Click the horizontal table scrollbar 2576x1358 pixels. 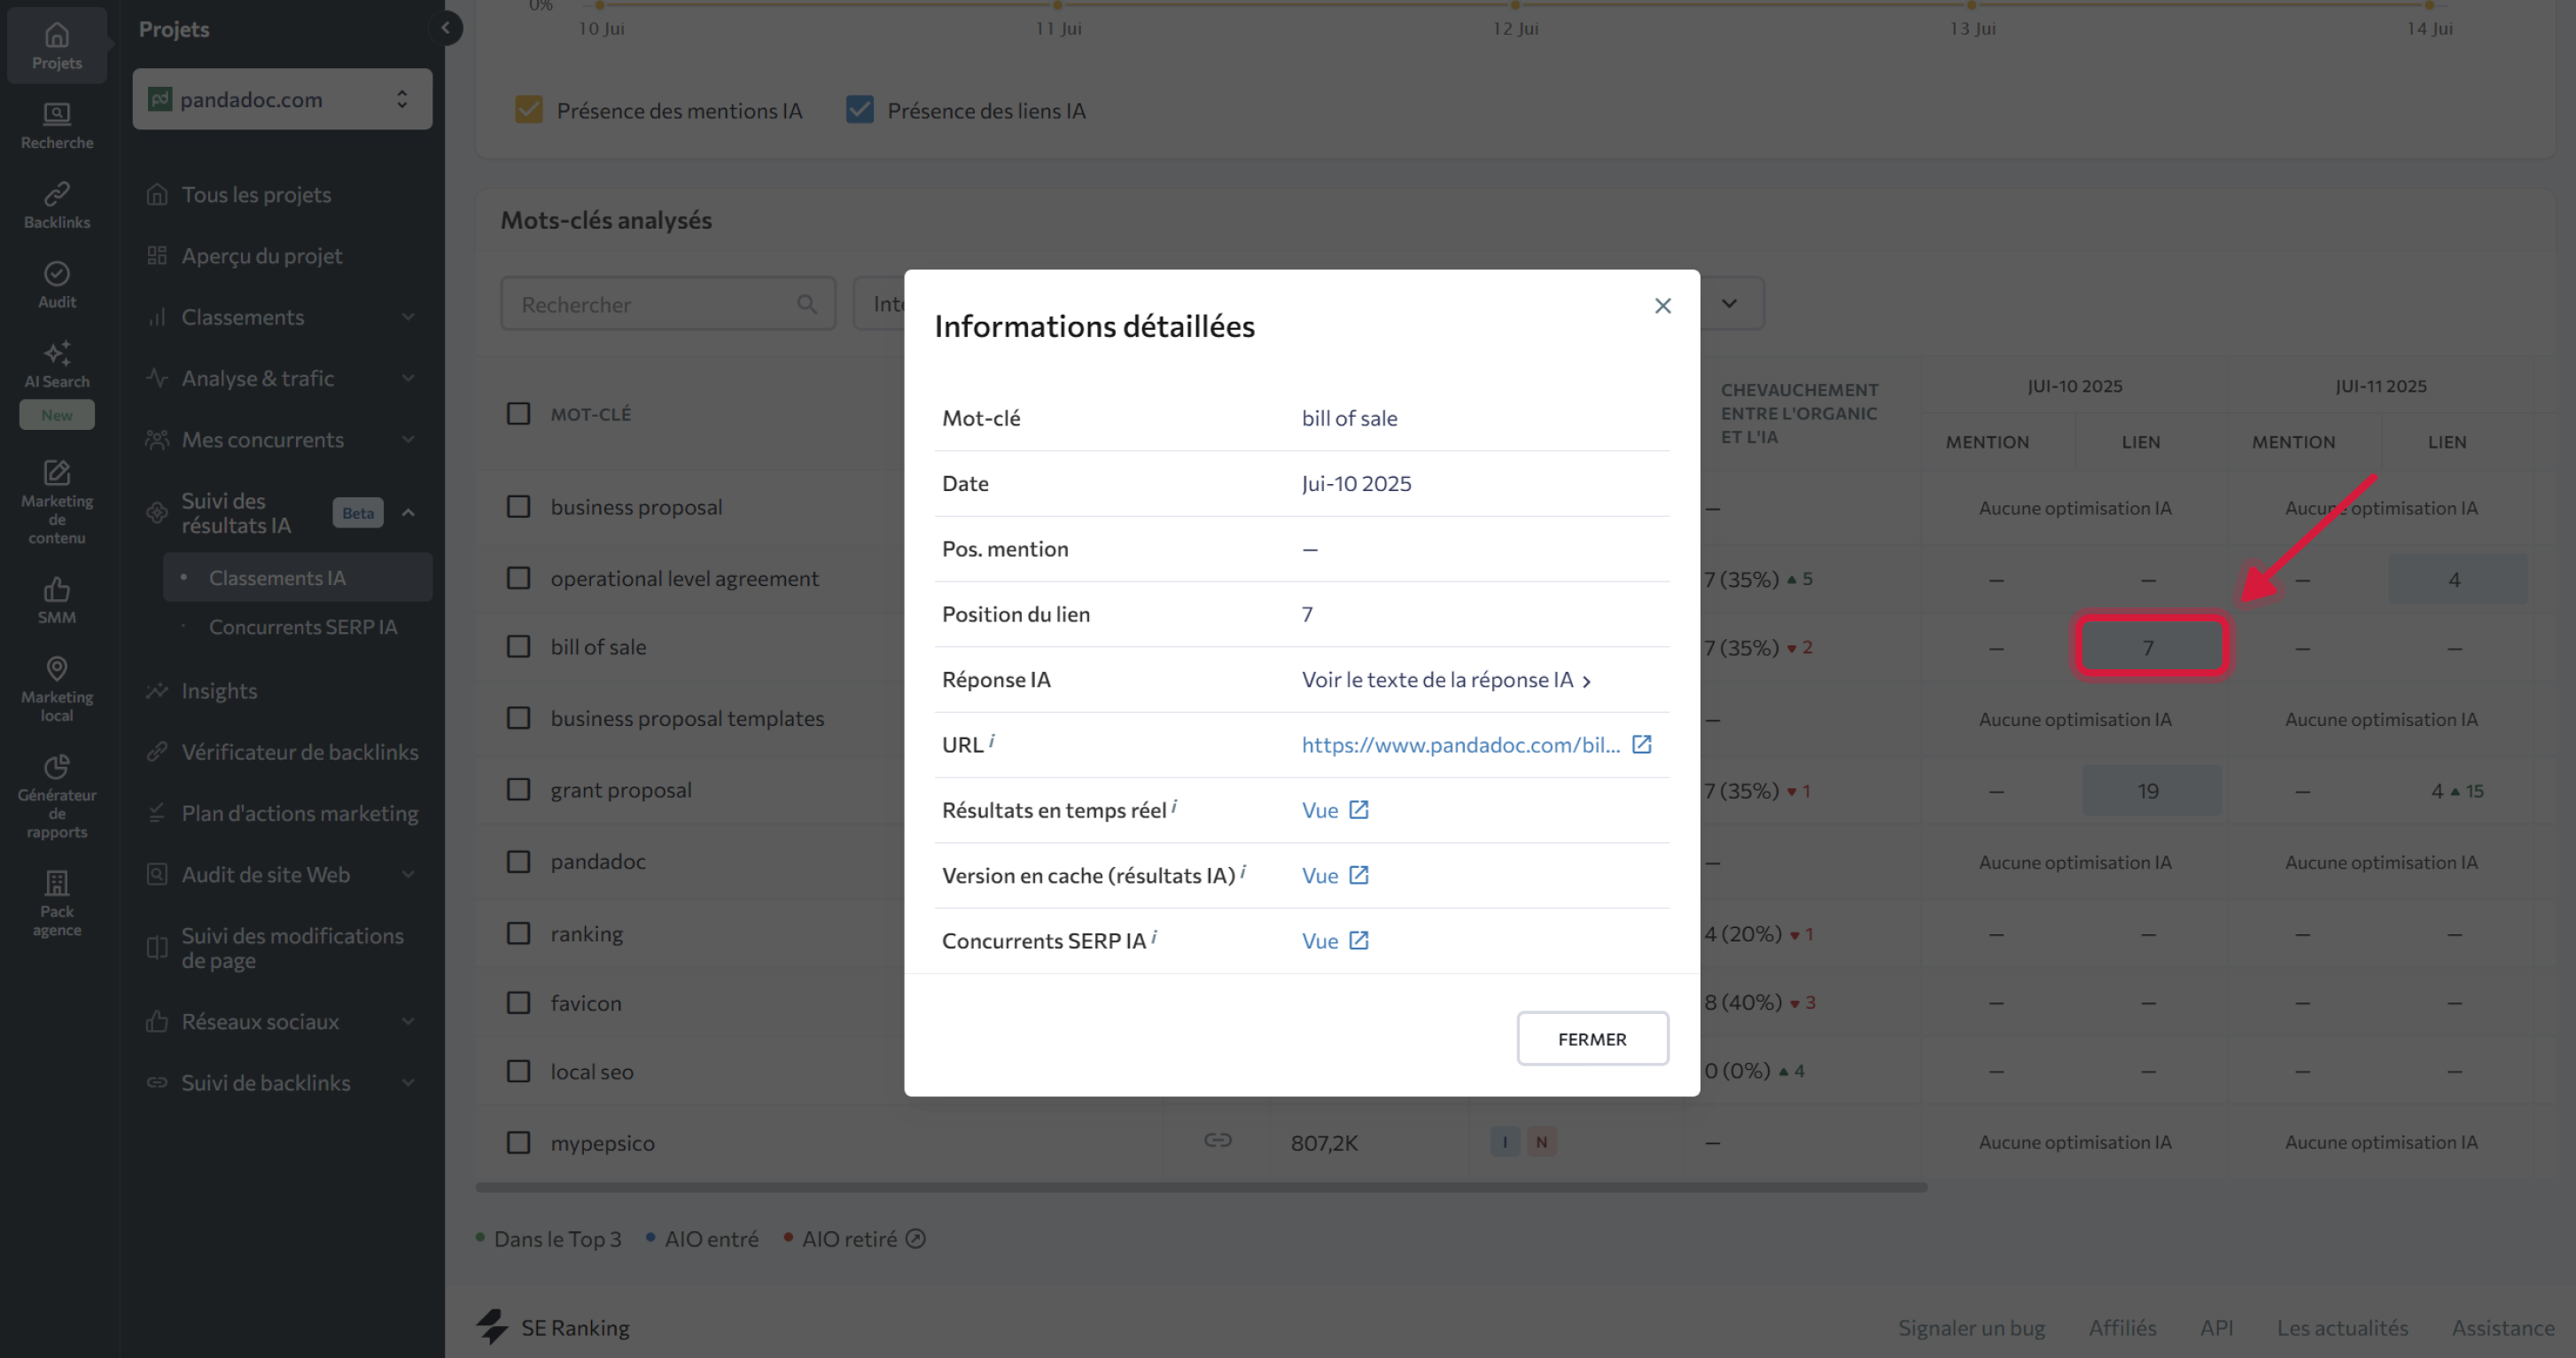[1201, 1187]
